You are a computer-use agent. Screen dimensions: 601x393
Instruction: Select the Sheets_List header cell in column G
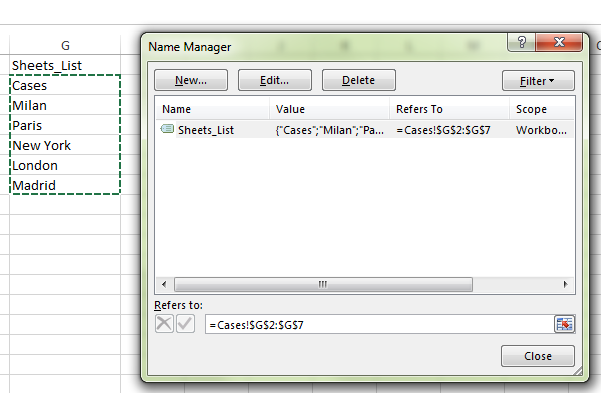(65, 65)
